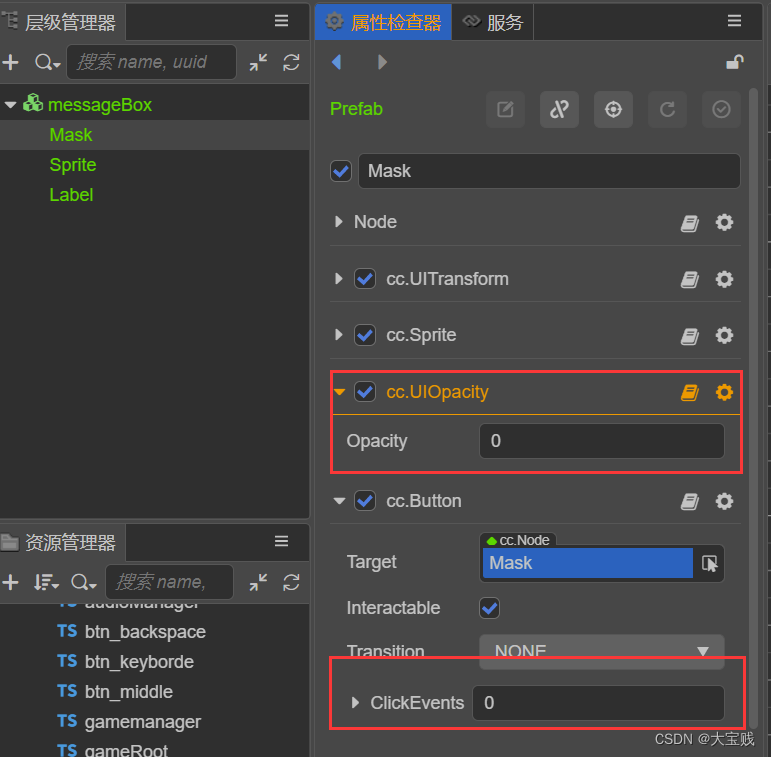Click the refresh icon in hierarchy panel
Screen dimensions: 771x757
pos(291,62)
